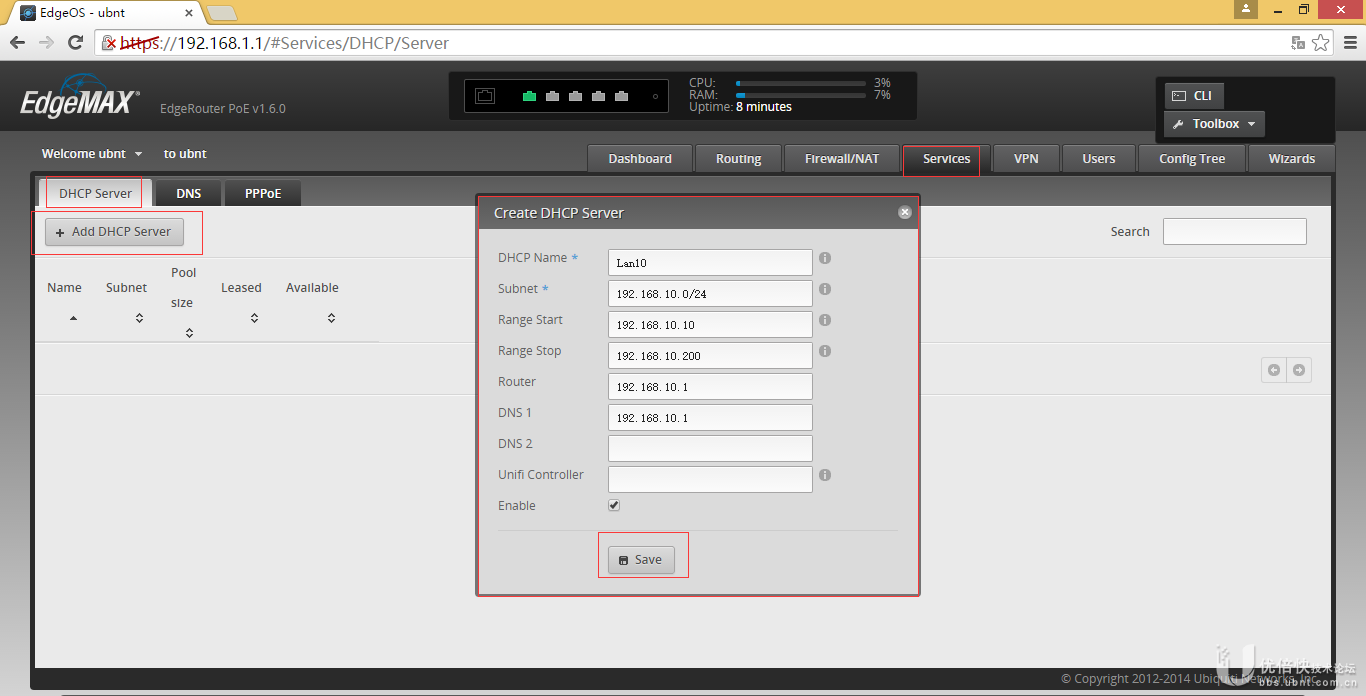The image size is (1366, 696).
Task: Uncheck the Enable checkbox
Action: 614,506
